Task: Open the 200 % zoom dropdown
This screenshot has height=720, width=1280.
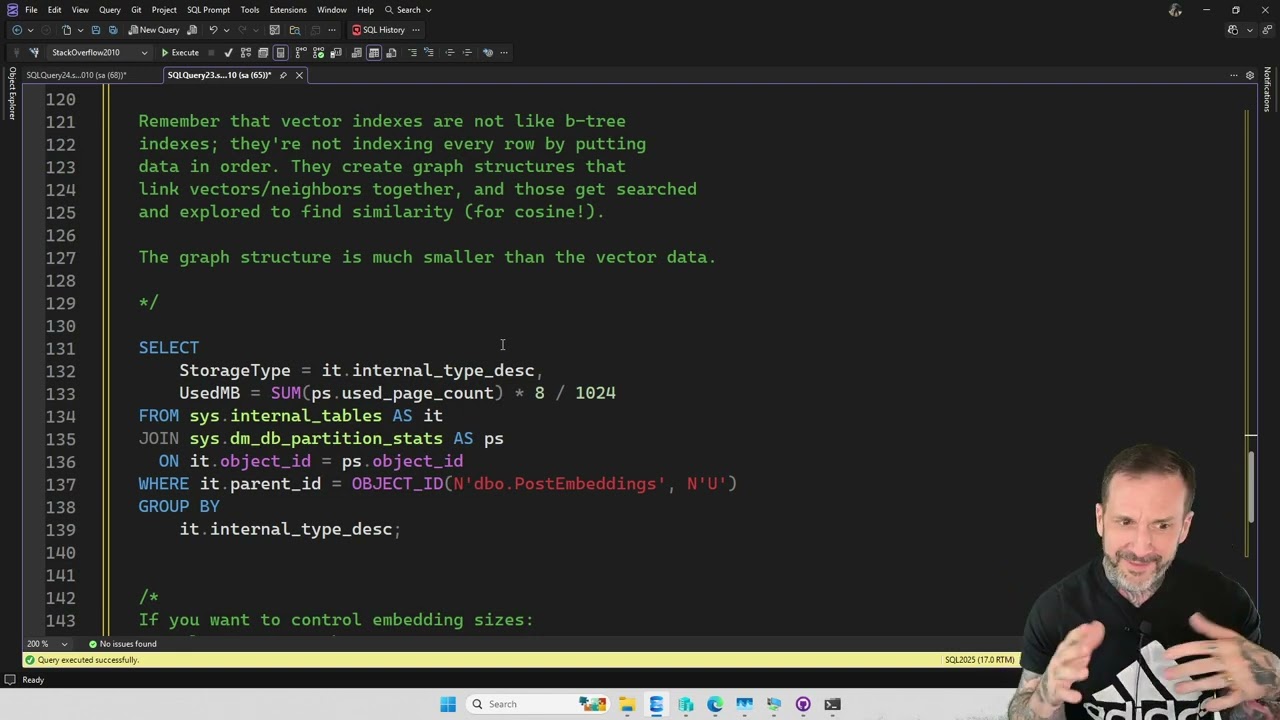Action: (48, 644)
